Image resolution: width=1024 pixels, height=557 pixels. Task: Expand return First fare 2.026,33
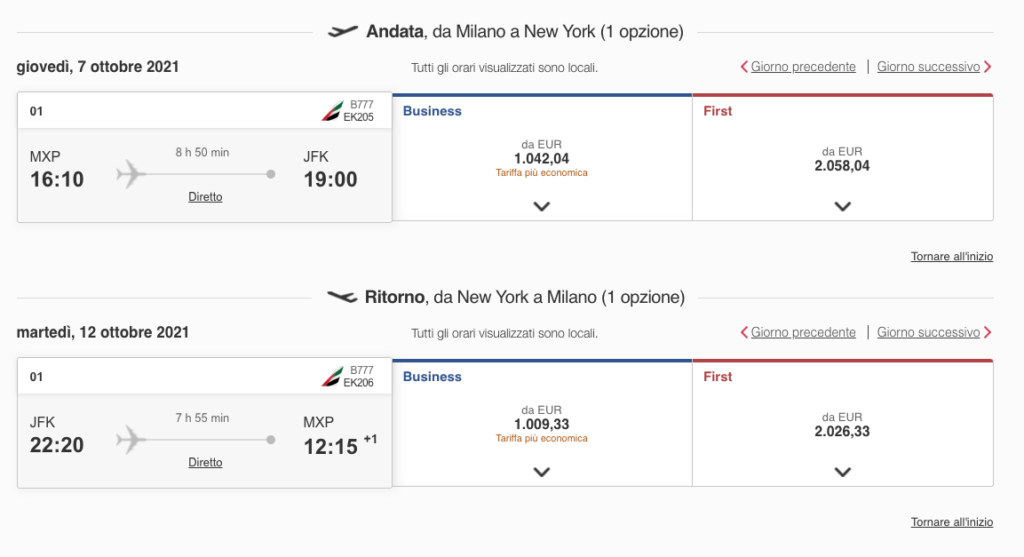pyautogui.click(x=842, y=472)
